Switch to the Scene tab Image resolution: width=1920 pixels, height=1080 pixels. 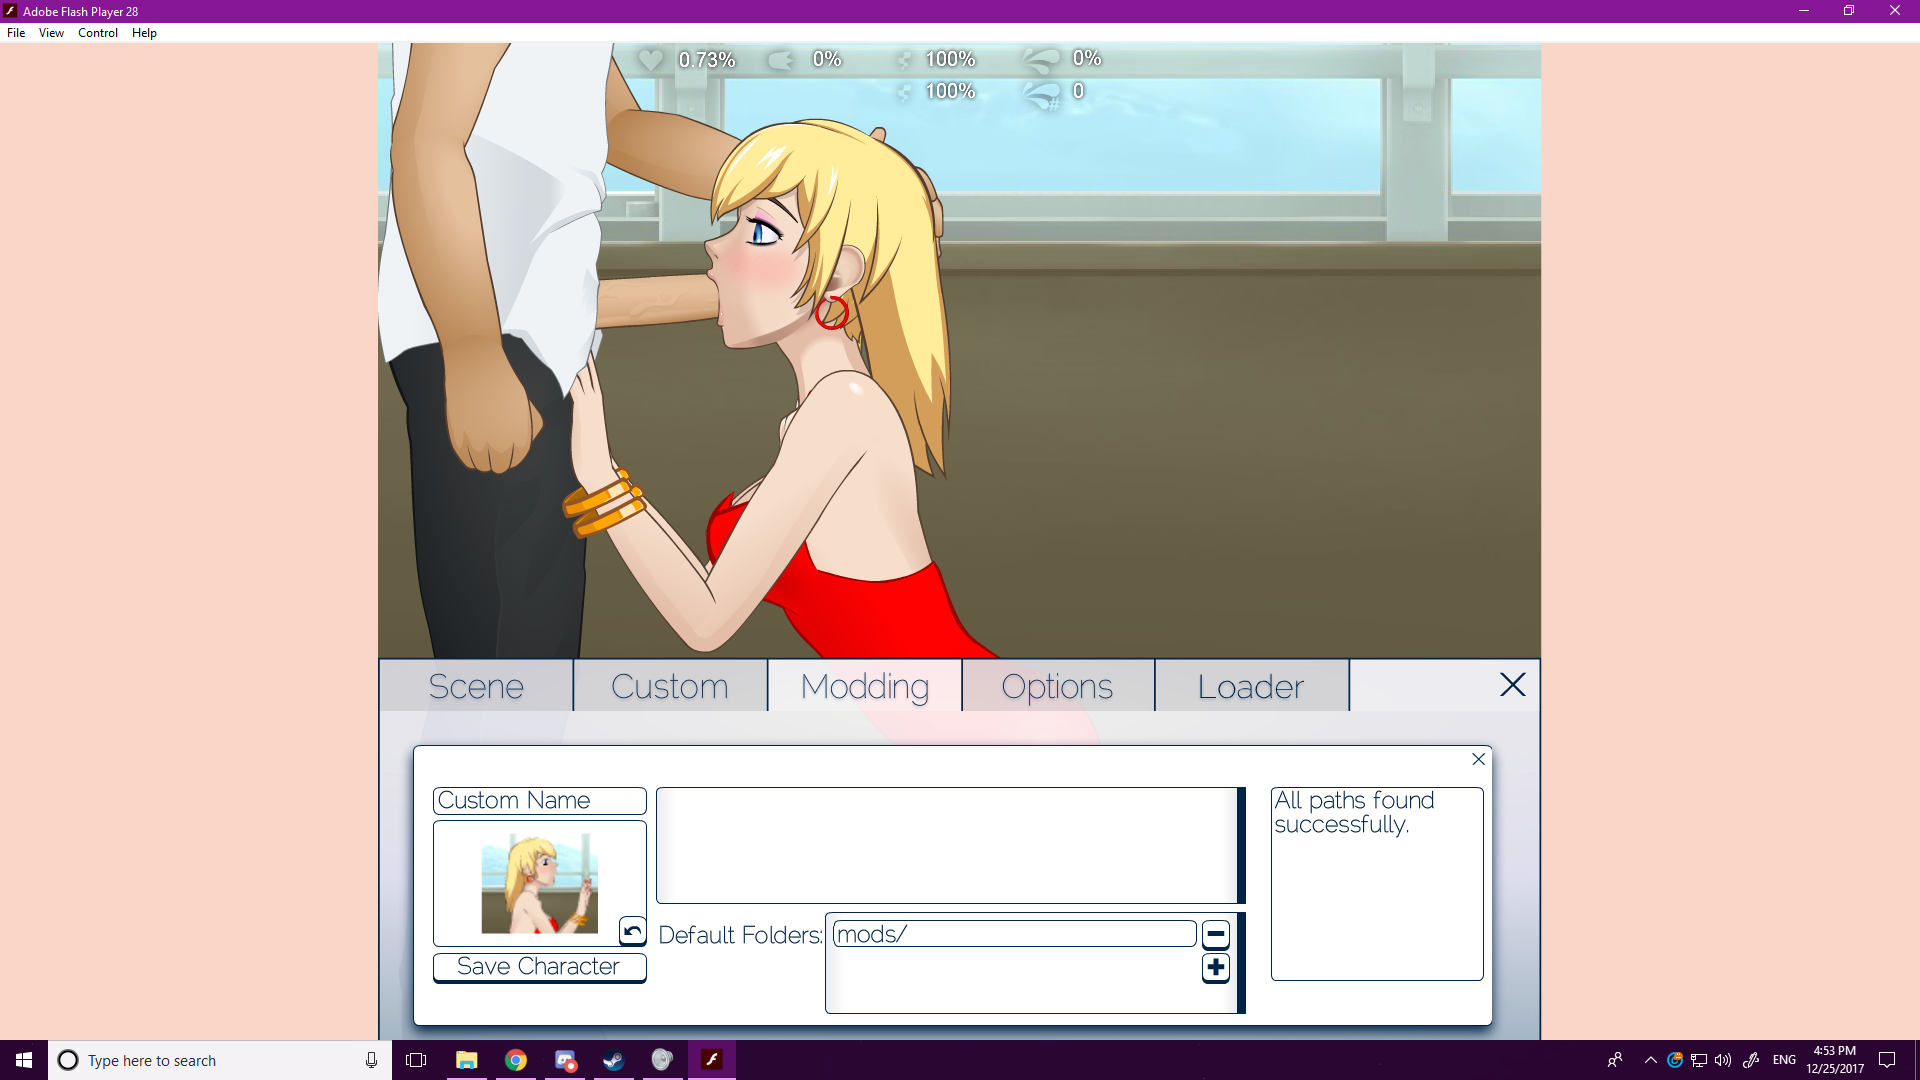coord(476,687)
